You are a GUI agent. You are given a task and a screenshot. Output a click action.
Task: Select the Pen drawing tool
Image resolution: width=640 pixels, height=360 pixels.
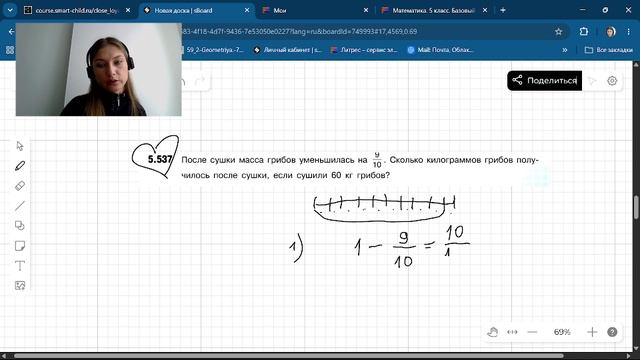click(20, 166)
